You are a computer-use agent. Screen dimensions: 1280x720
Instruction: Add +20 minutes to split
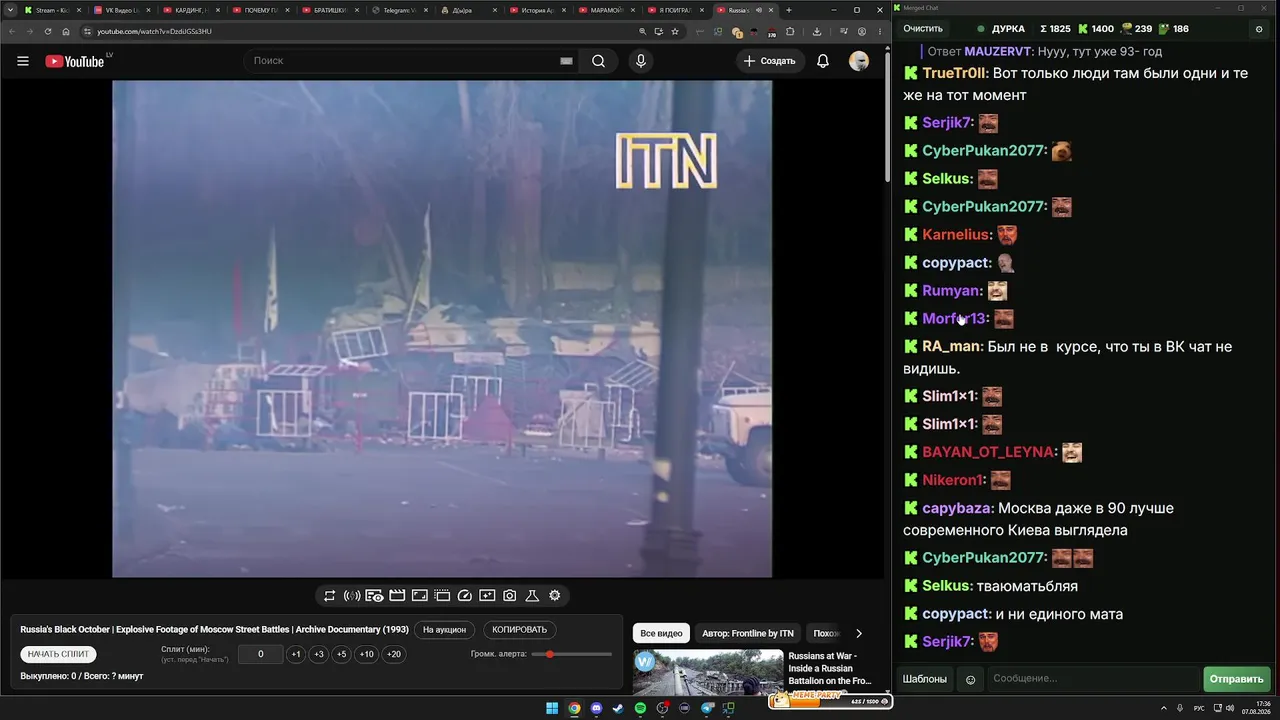[x=394, y=654]
